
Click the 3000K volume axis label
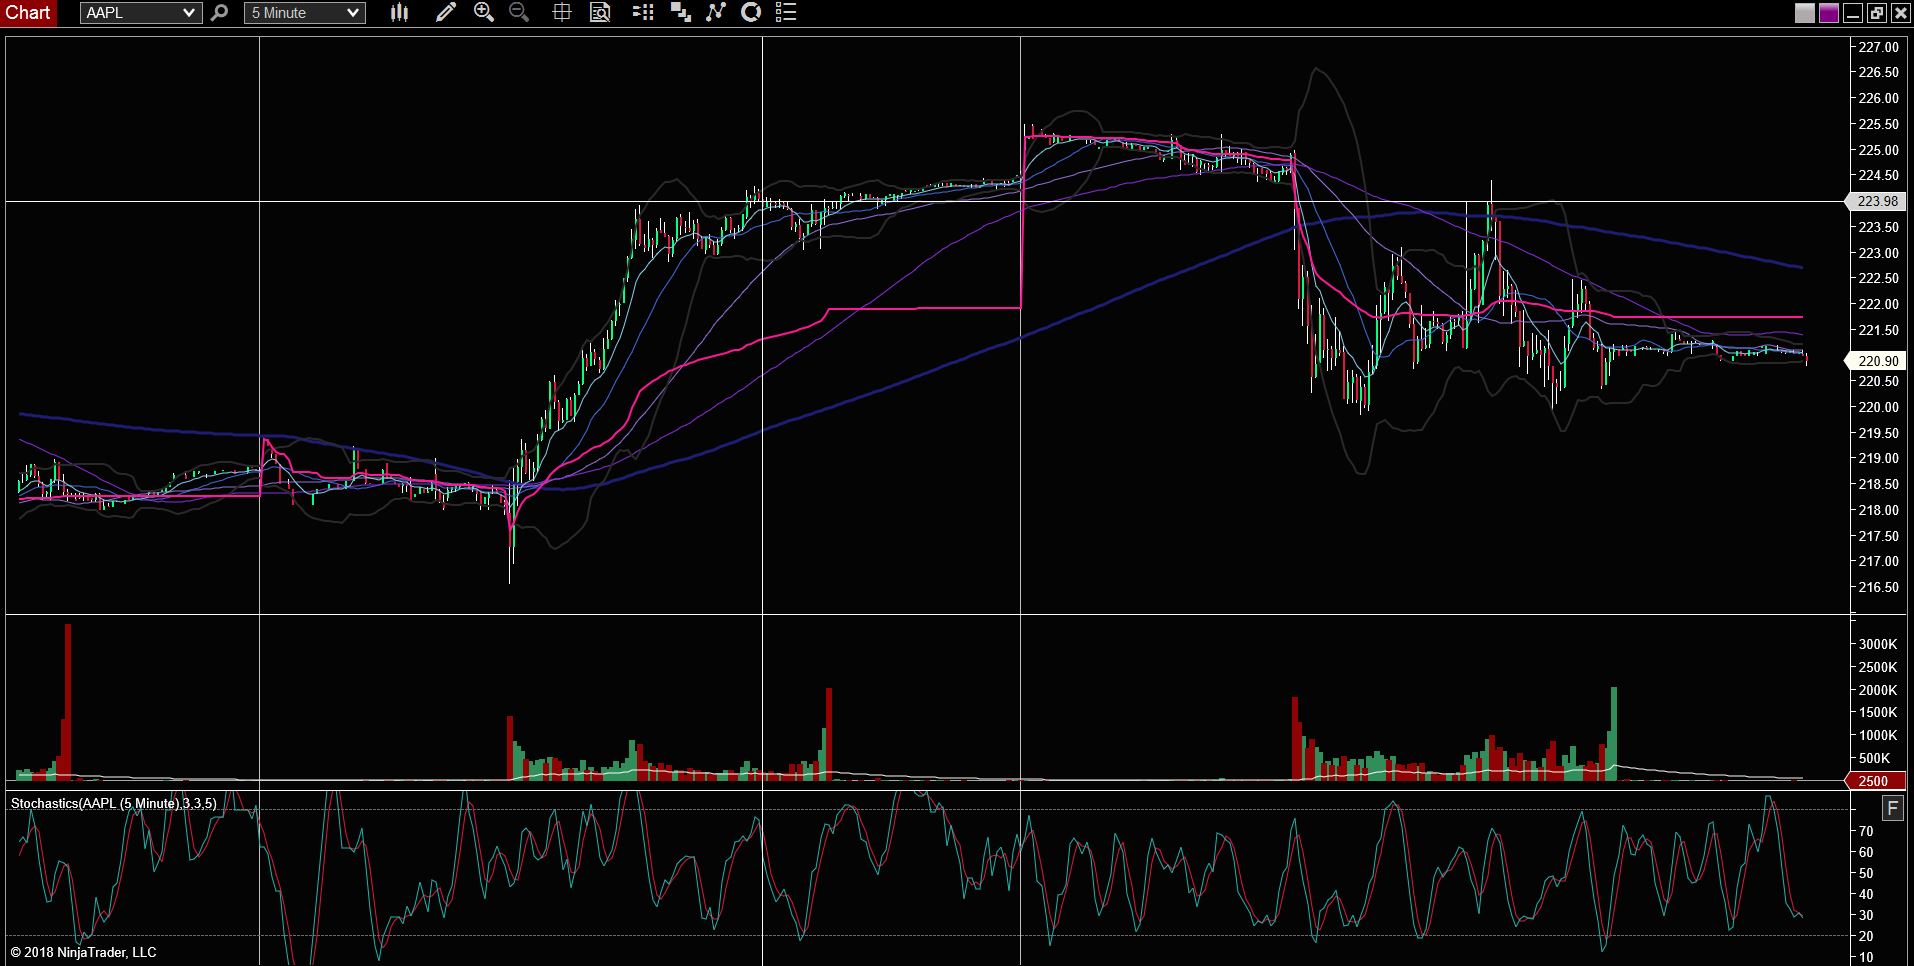[x=1878, y=644]
